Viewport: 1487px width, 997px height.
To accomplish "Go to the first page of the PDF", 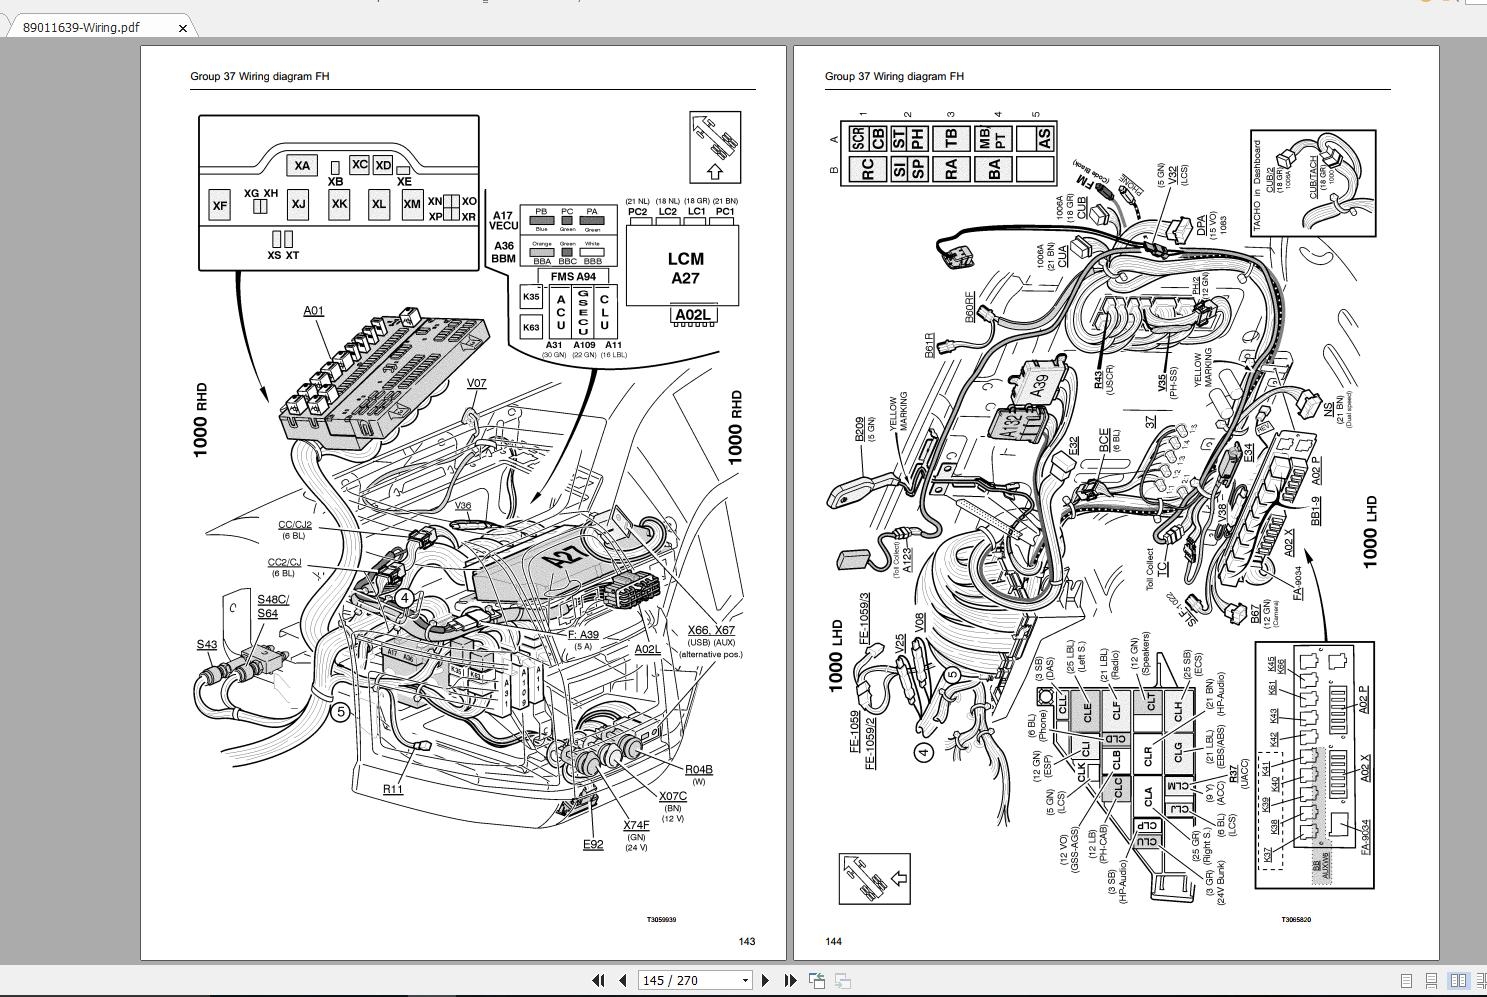I will 599,981.
